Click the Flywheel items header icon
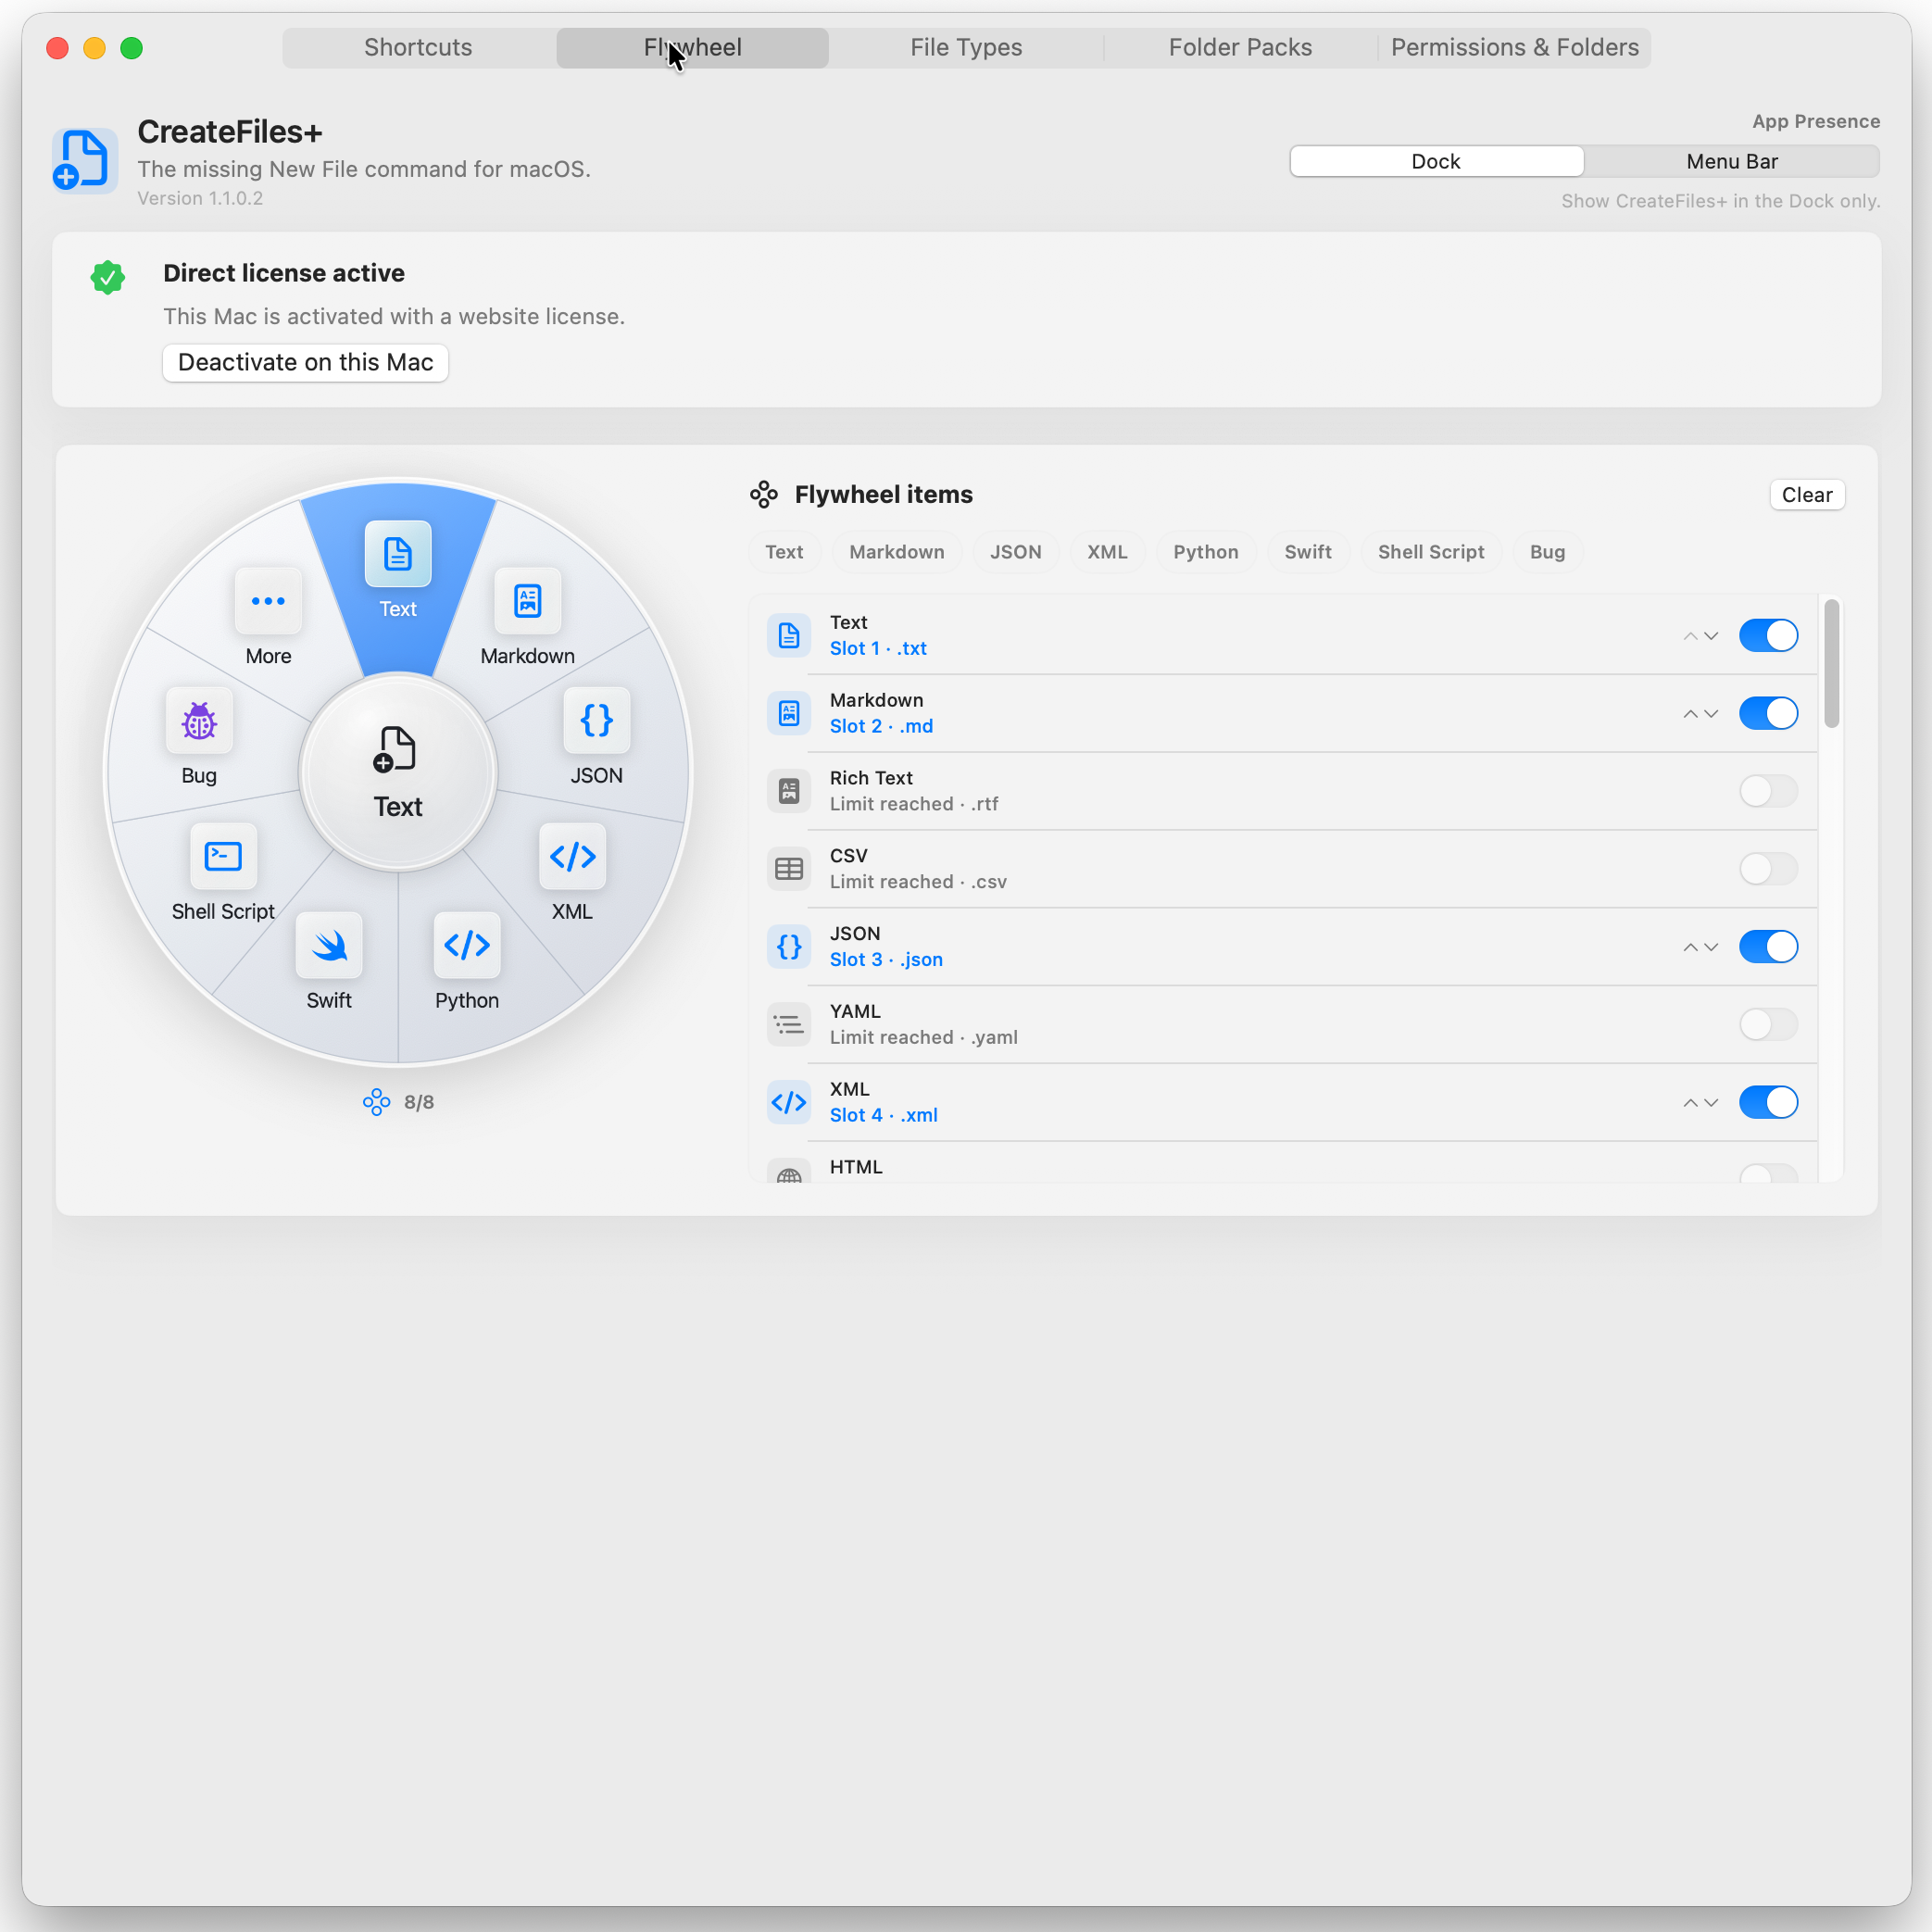This screenshot has height=1932, width=1932. point(764,494)
